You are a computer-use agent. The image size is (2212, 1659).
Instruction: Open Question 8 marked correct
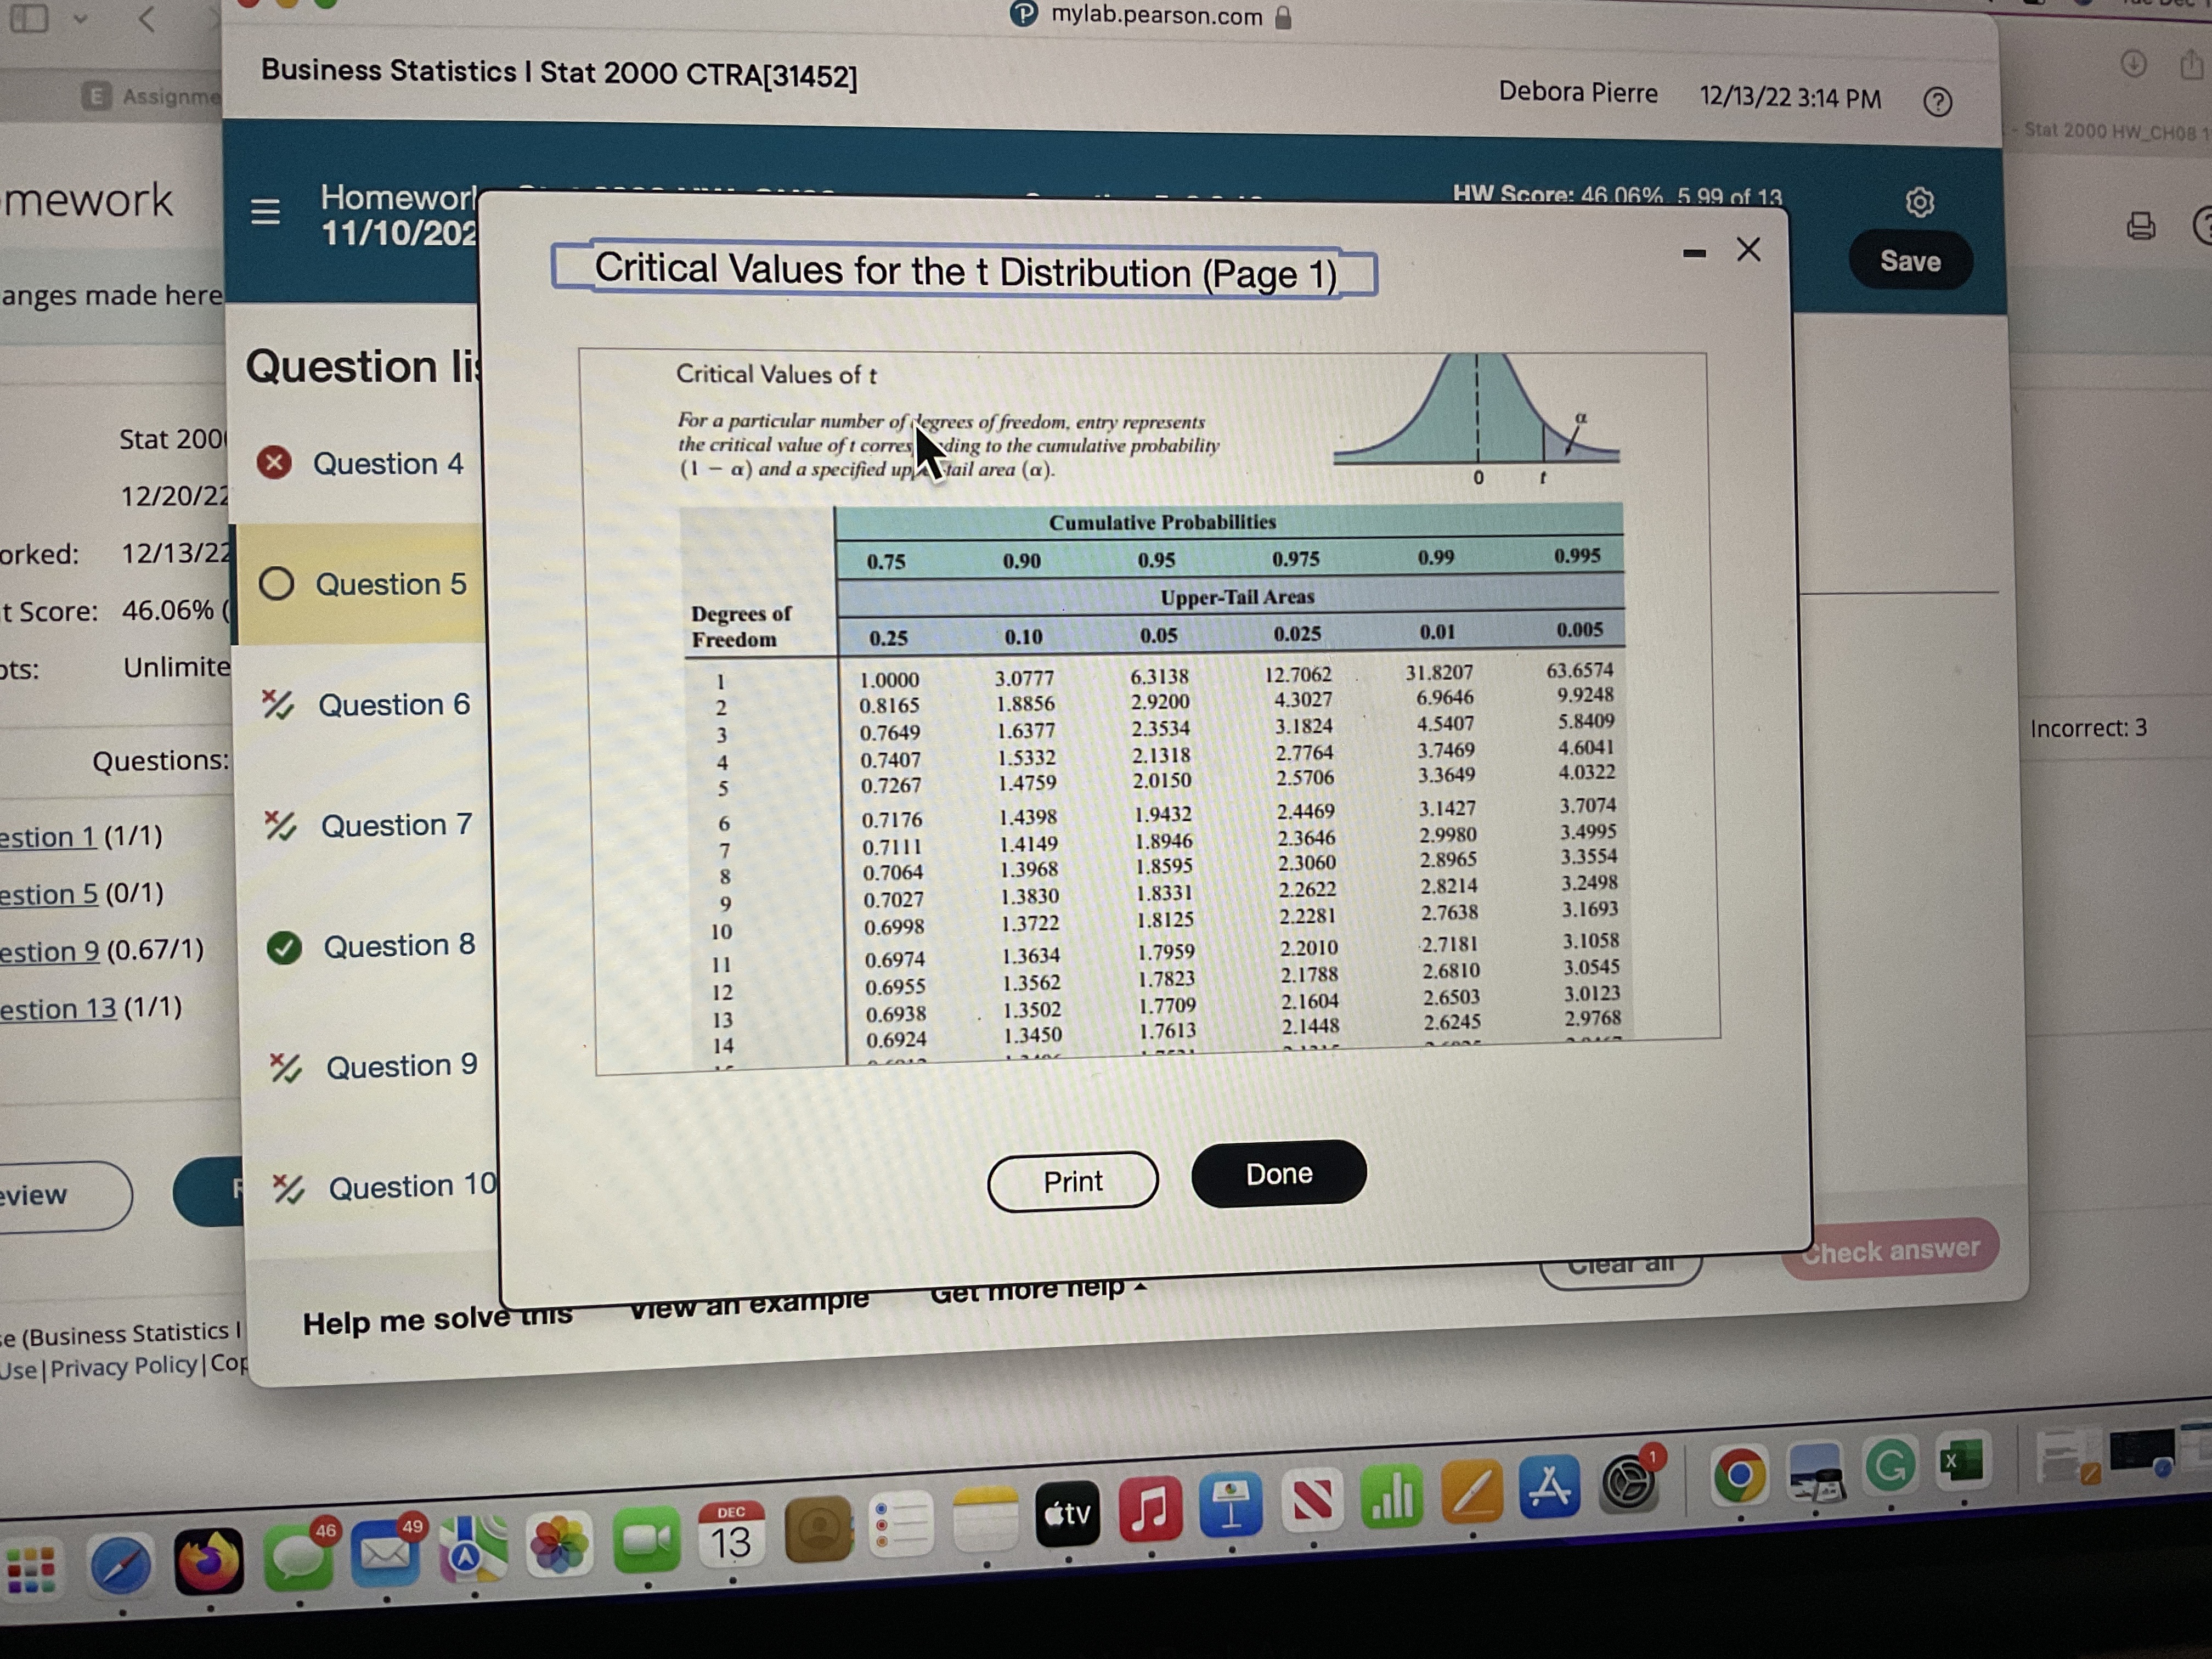pos(398,946)
